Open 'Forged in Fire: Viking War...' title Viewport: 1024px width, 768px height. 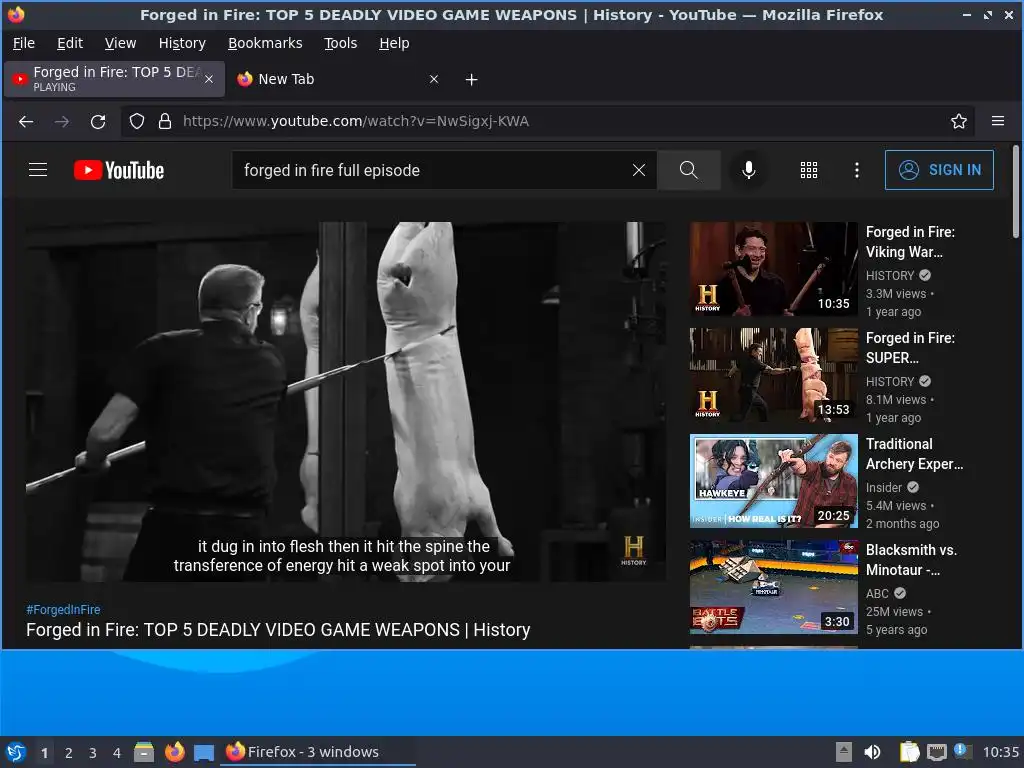coord(910,242)
